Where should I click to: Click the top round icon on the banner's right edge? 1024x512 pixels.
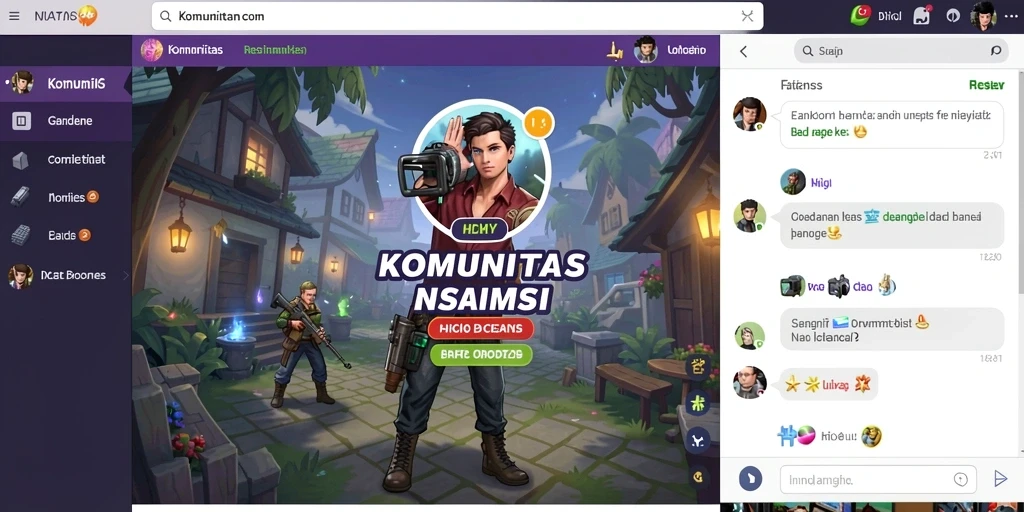click(x=697, y=366)
